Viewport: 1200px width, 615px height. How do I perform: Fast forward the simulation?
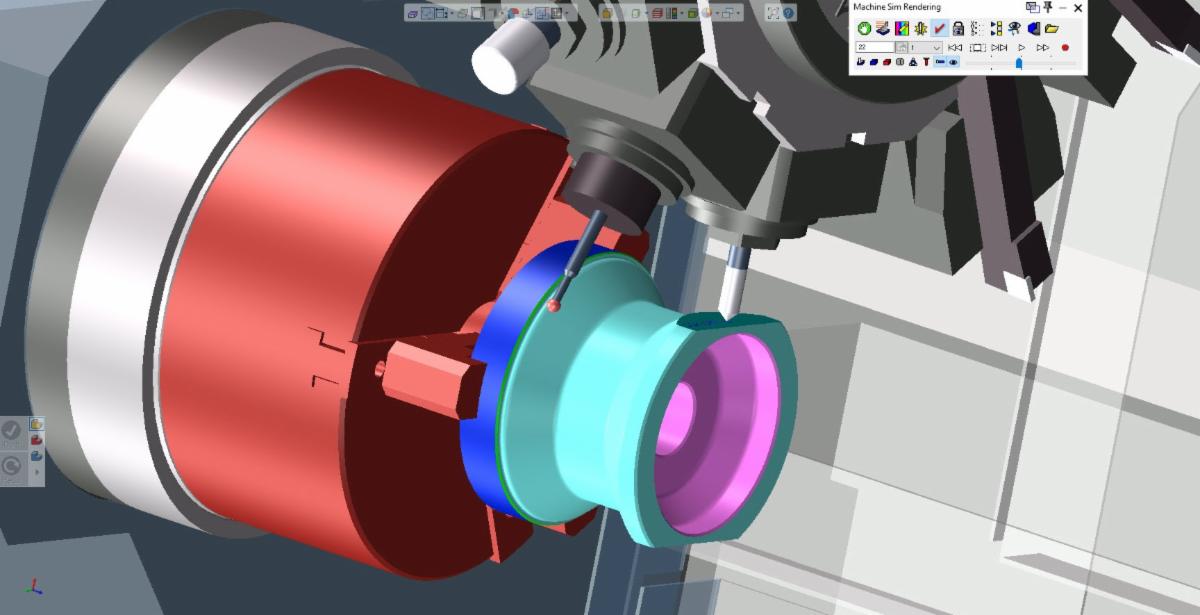(1043, 47)
